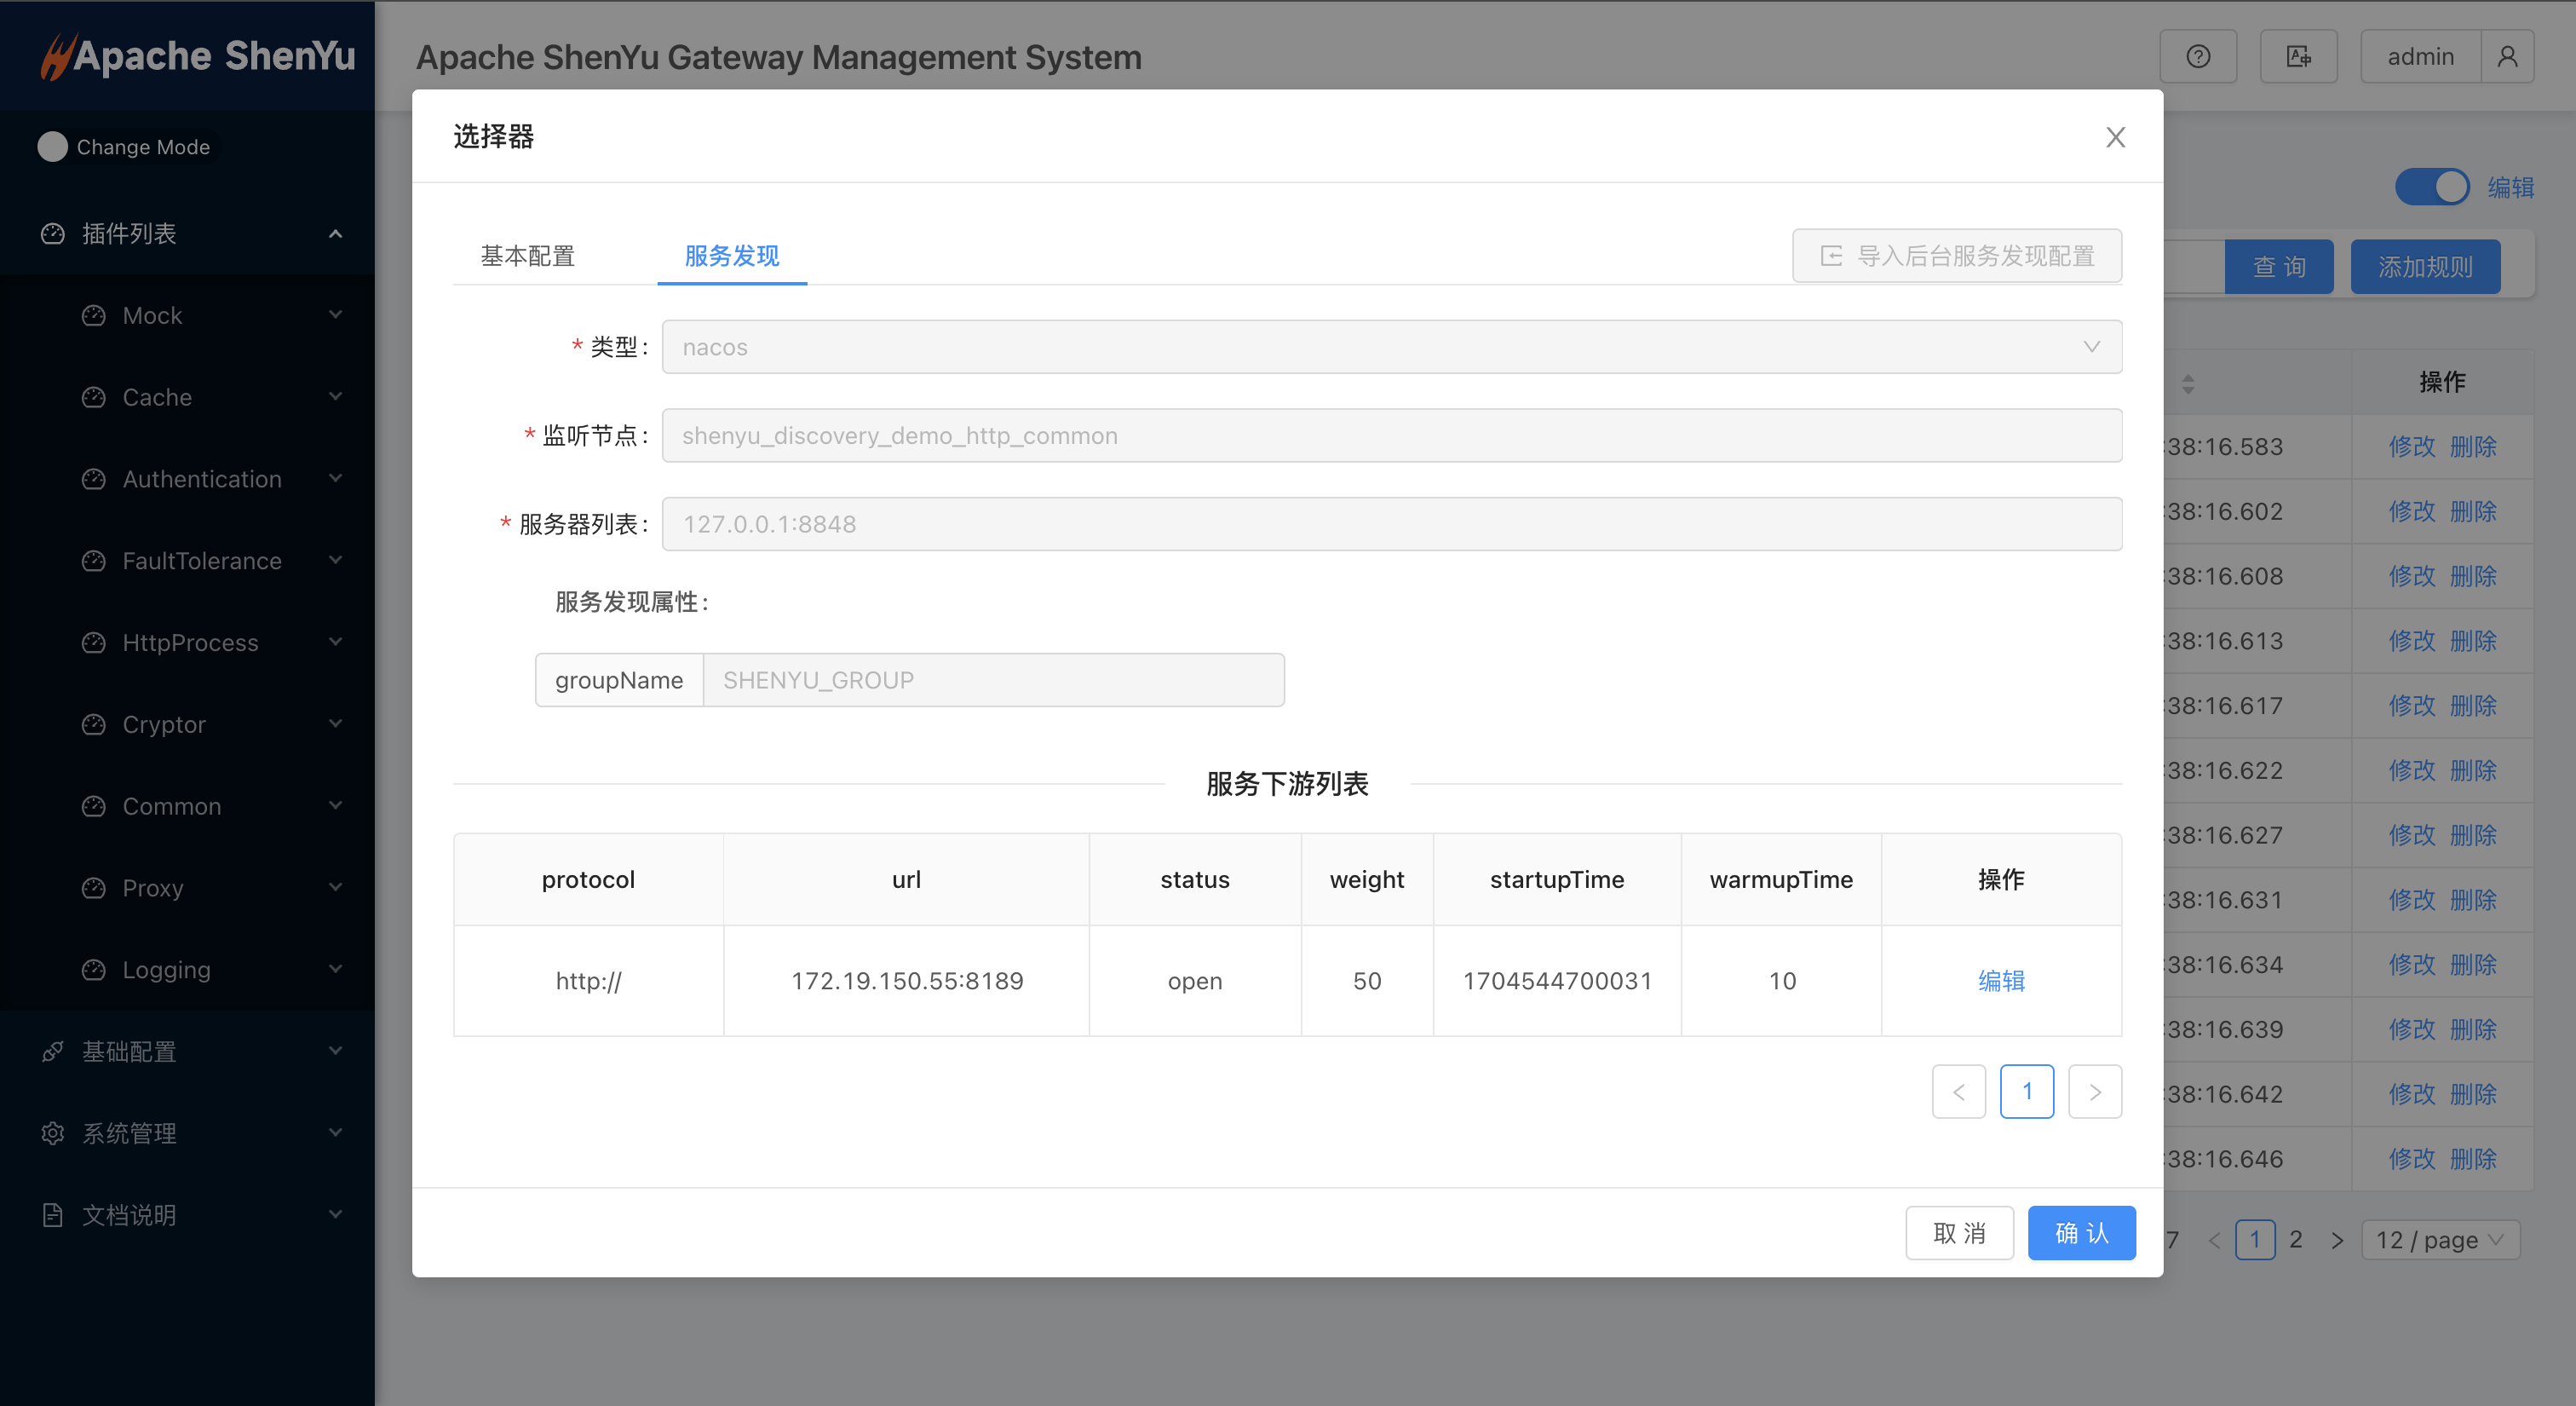The height and width of the screenshot is (1406, 2576).
Task: Click the admin user avatar icon
Action: point(2507,57)
